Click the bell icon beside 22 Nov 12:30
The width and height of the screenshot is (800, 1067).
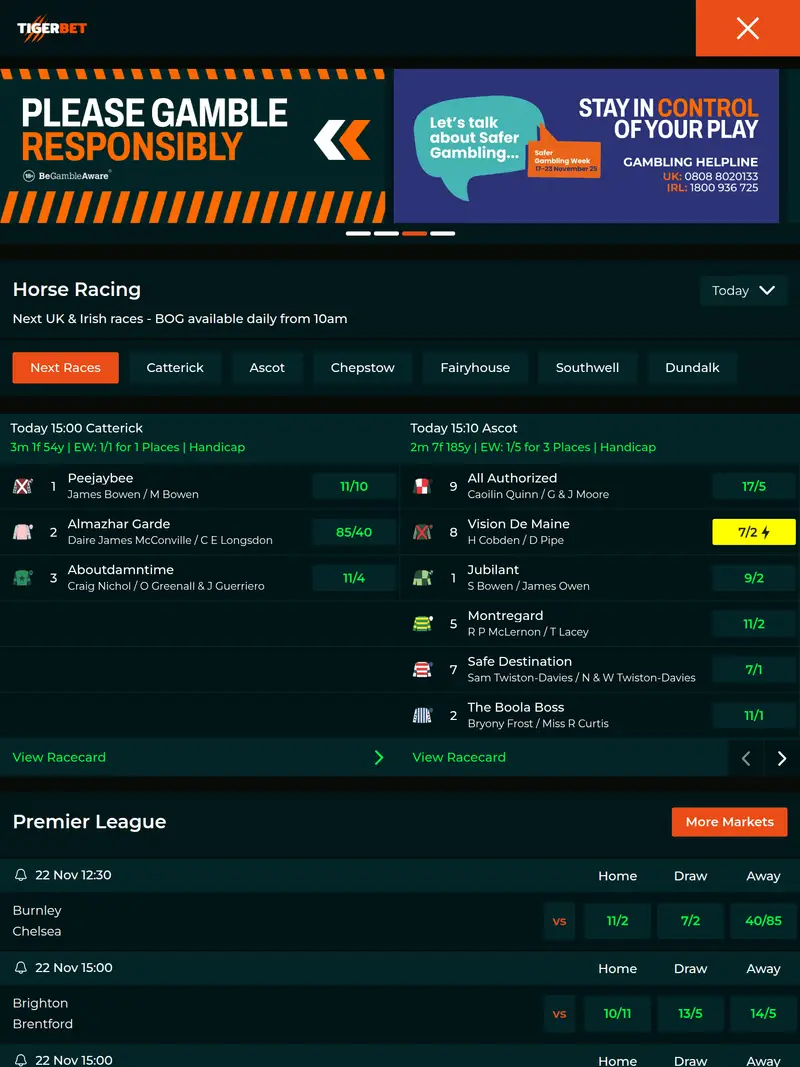coord(22,874)
